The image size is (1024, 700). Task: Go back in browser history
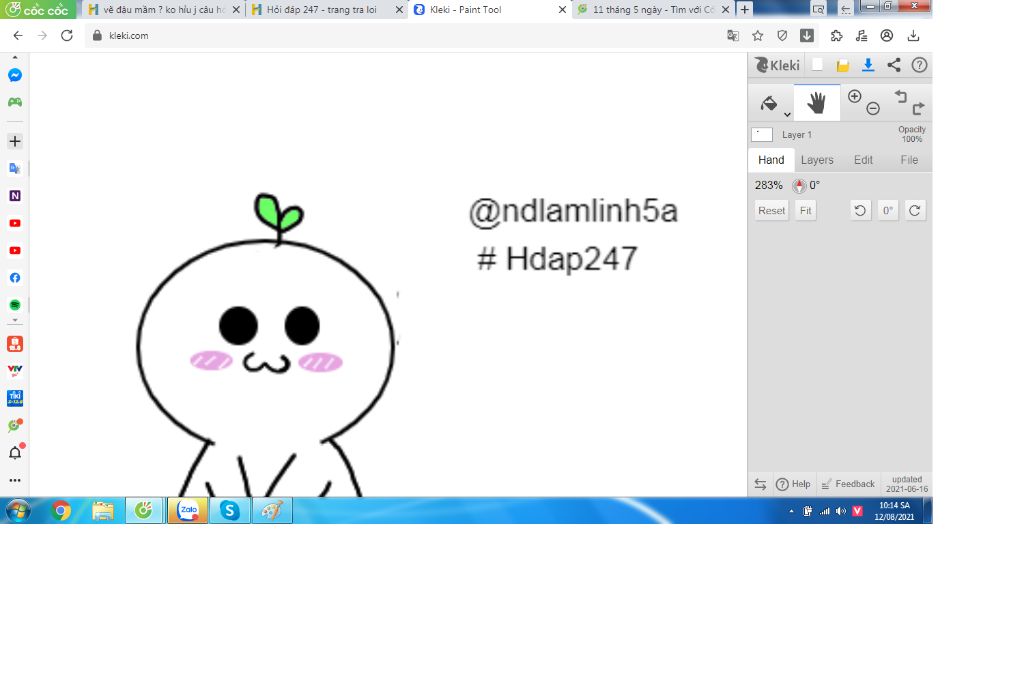coord(18,35)
